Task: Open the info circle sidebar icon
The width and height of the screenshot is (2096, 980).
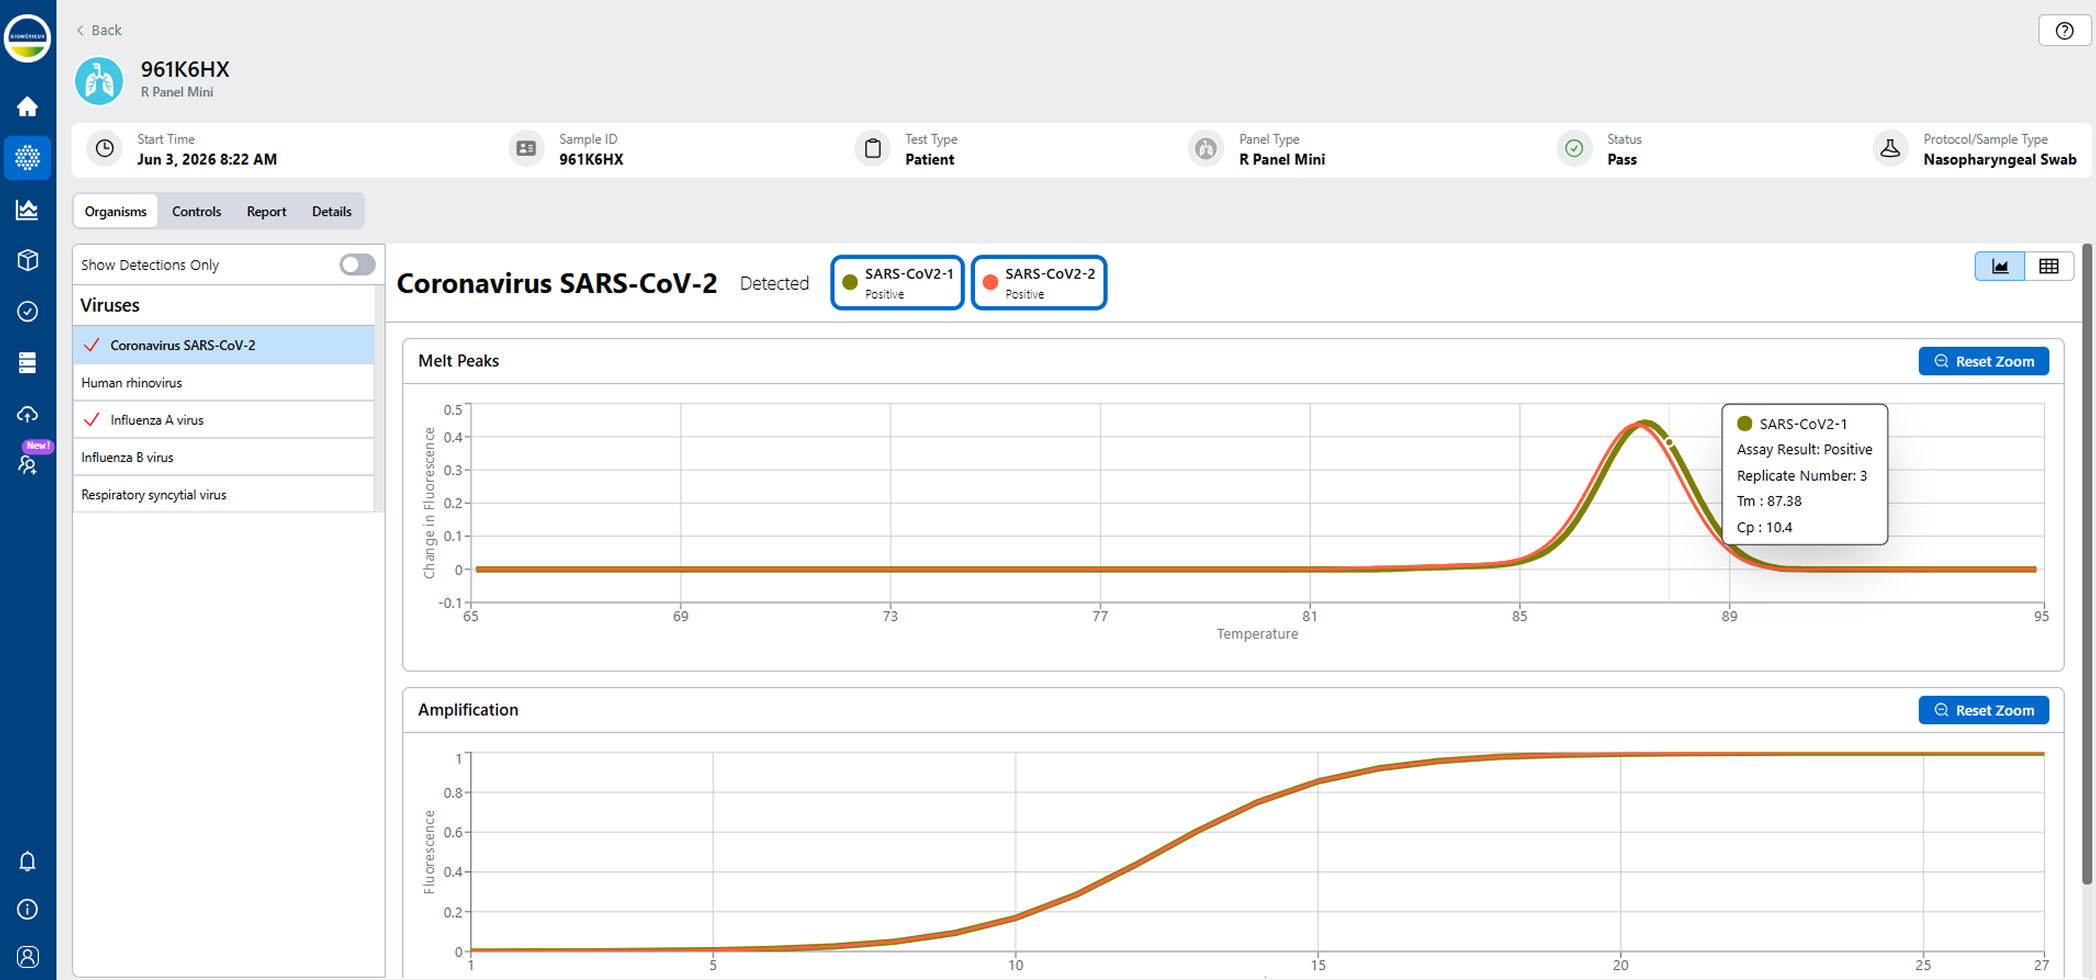Action: coord(27,909)
